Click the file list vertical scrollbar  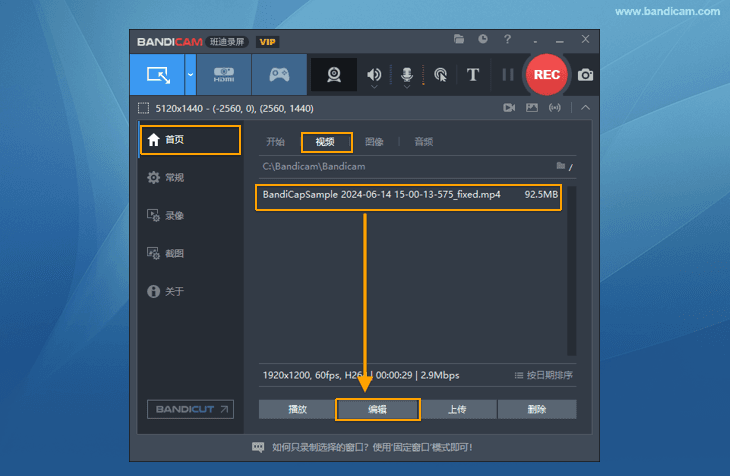pyautogui.click(x=571, y=271)
